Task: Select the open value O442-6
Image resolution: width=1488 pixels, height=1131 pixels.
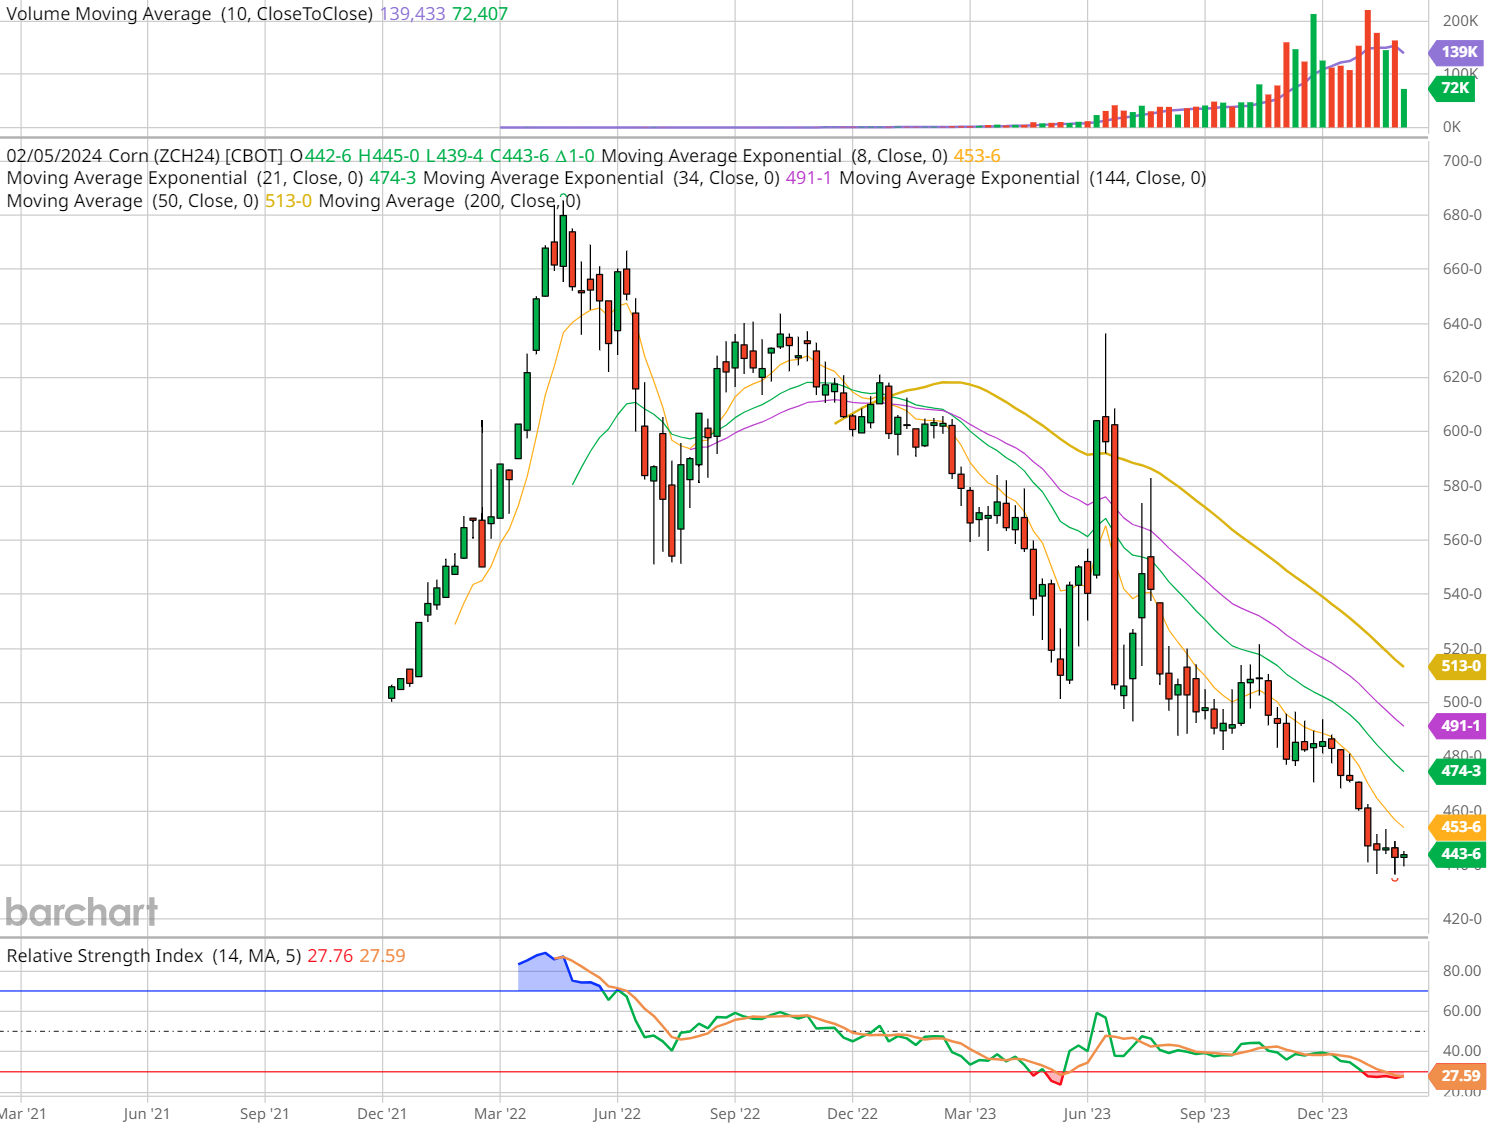Action: pyautogui.click(x=321, y=156)
